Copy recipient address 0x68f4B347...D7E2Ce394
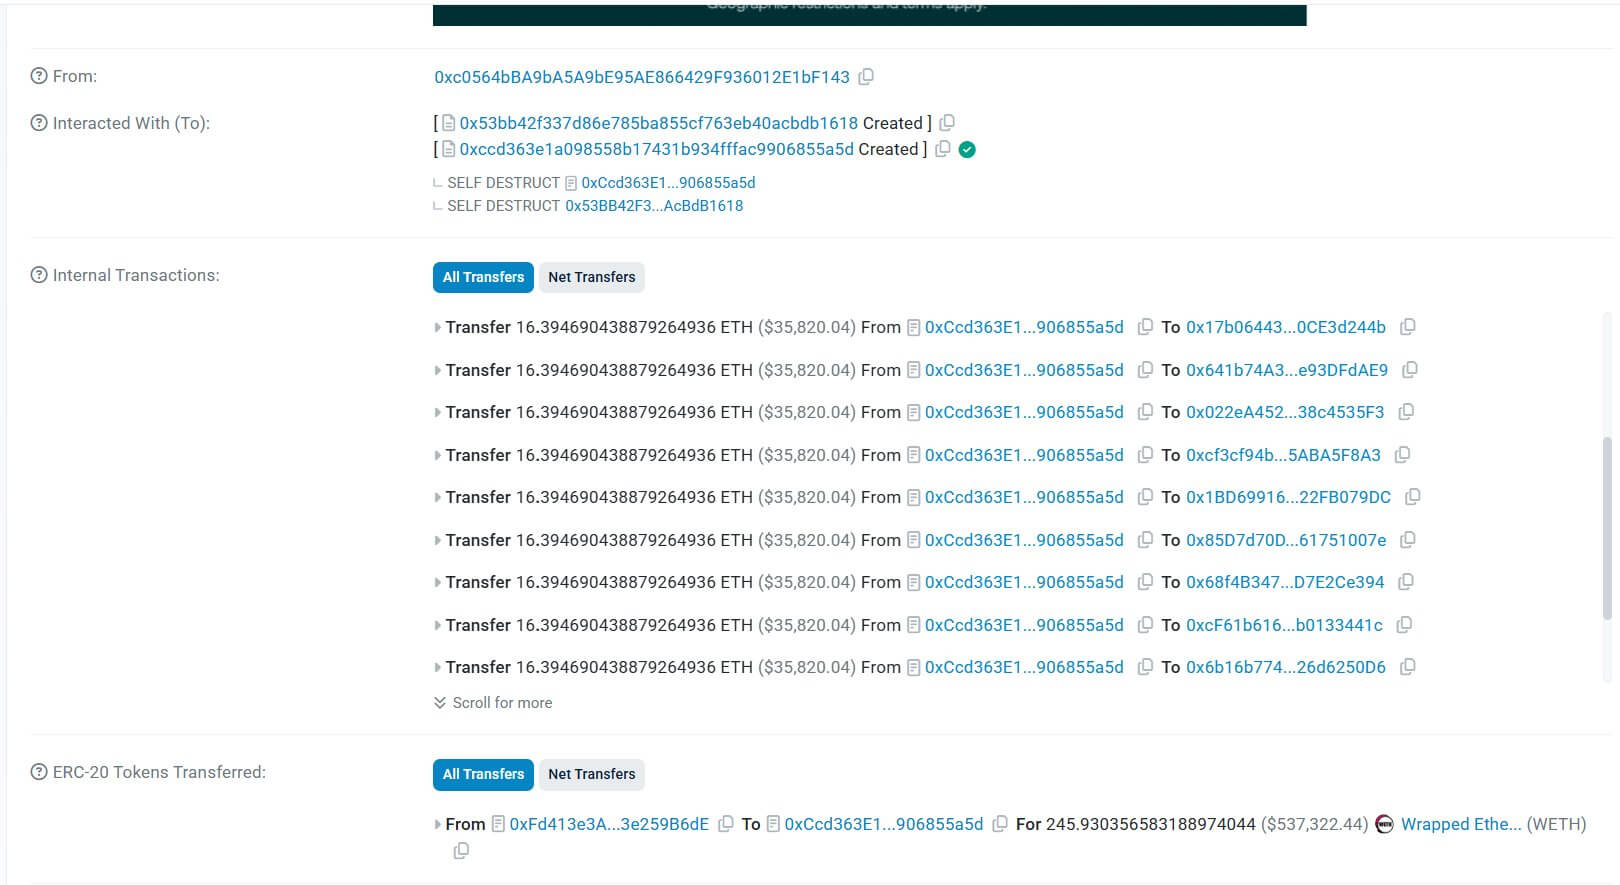Viewport: 1620px width, 885px height. tap(1405, 582)
